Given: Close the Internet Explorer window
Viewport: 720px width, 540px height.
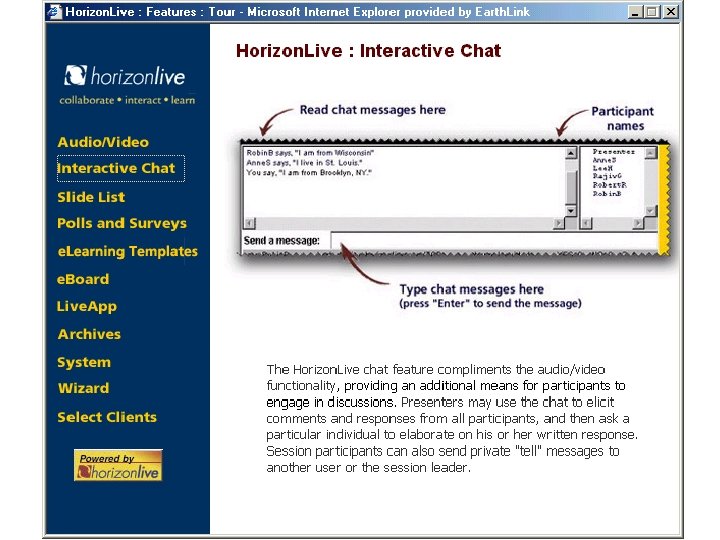Looking at the screenshot, I should coord(671,11).
